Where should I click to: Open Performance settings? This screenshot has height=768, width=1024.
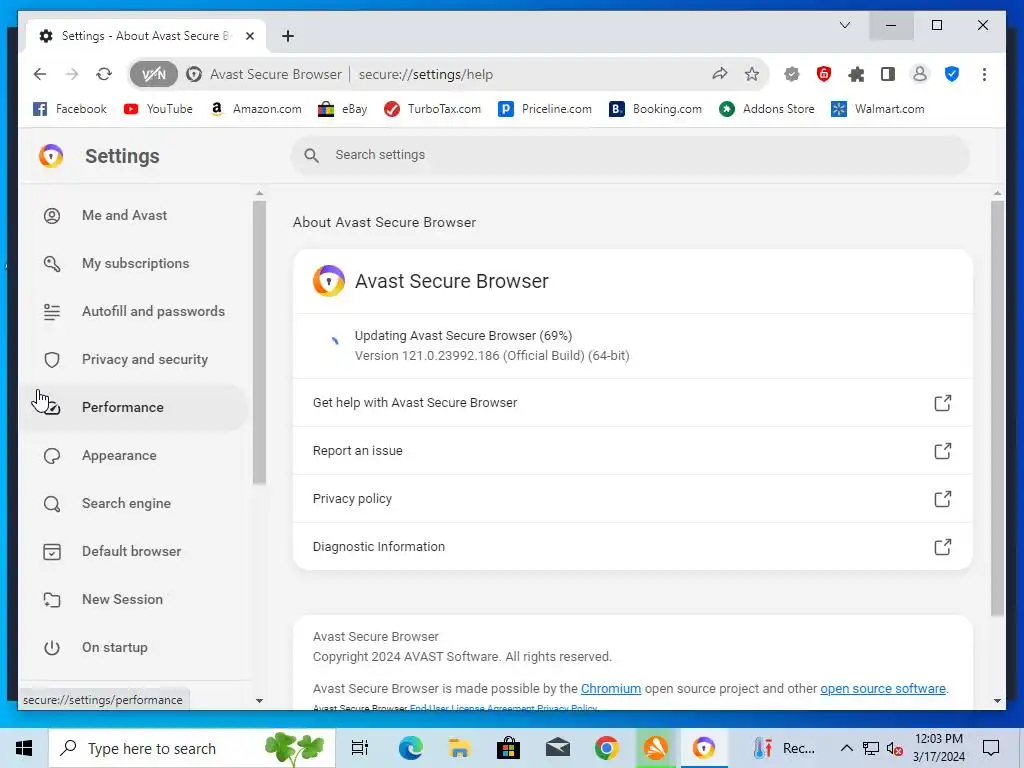134,408
